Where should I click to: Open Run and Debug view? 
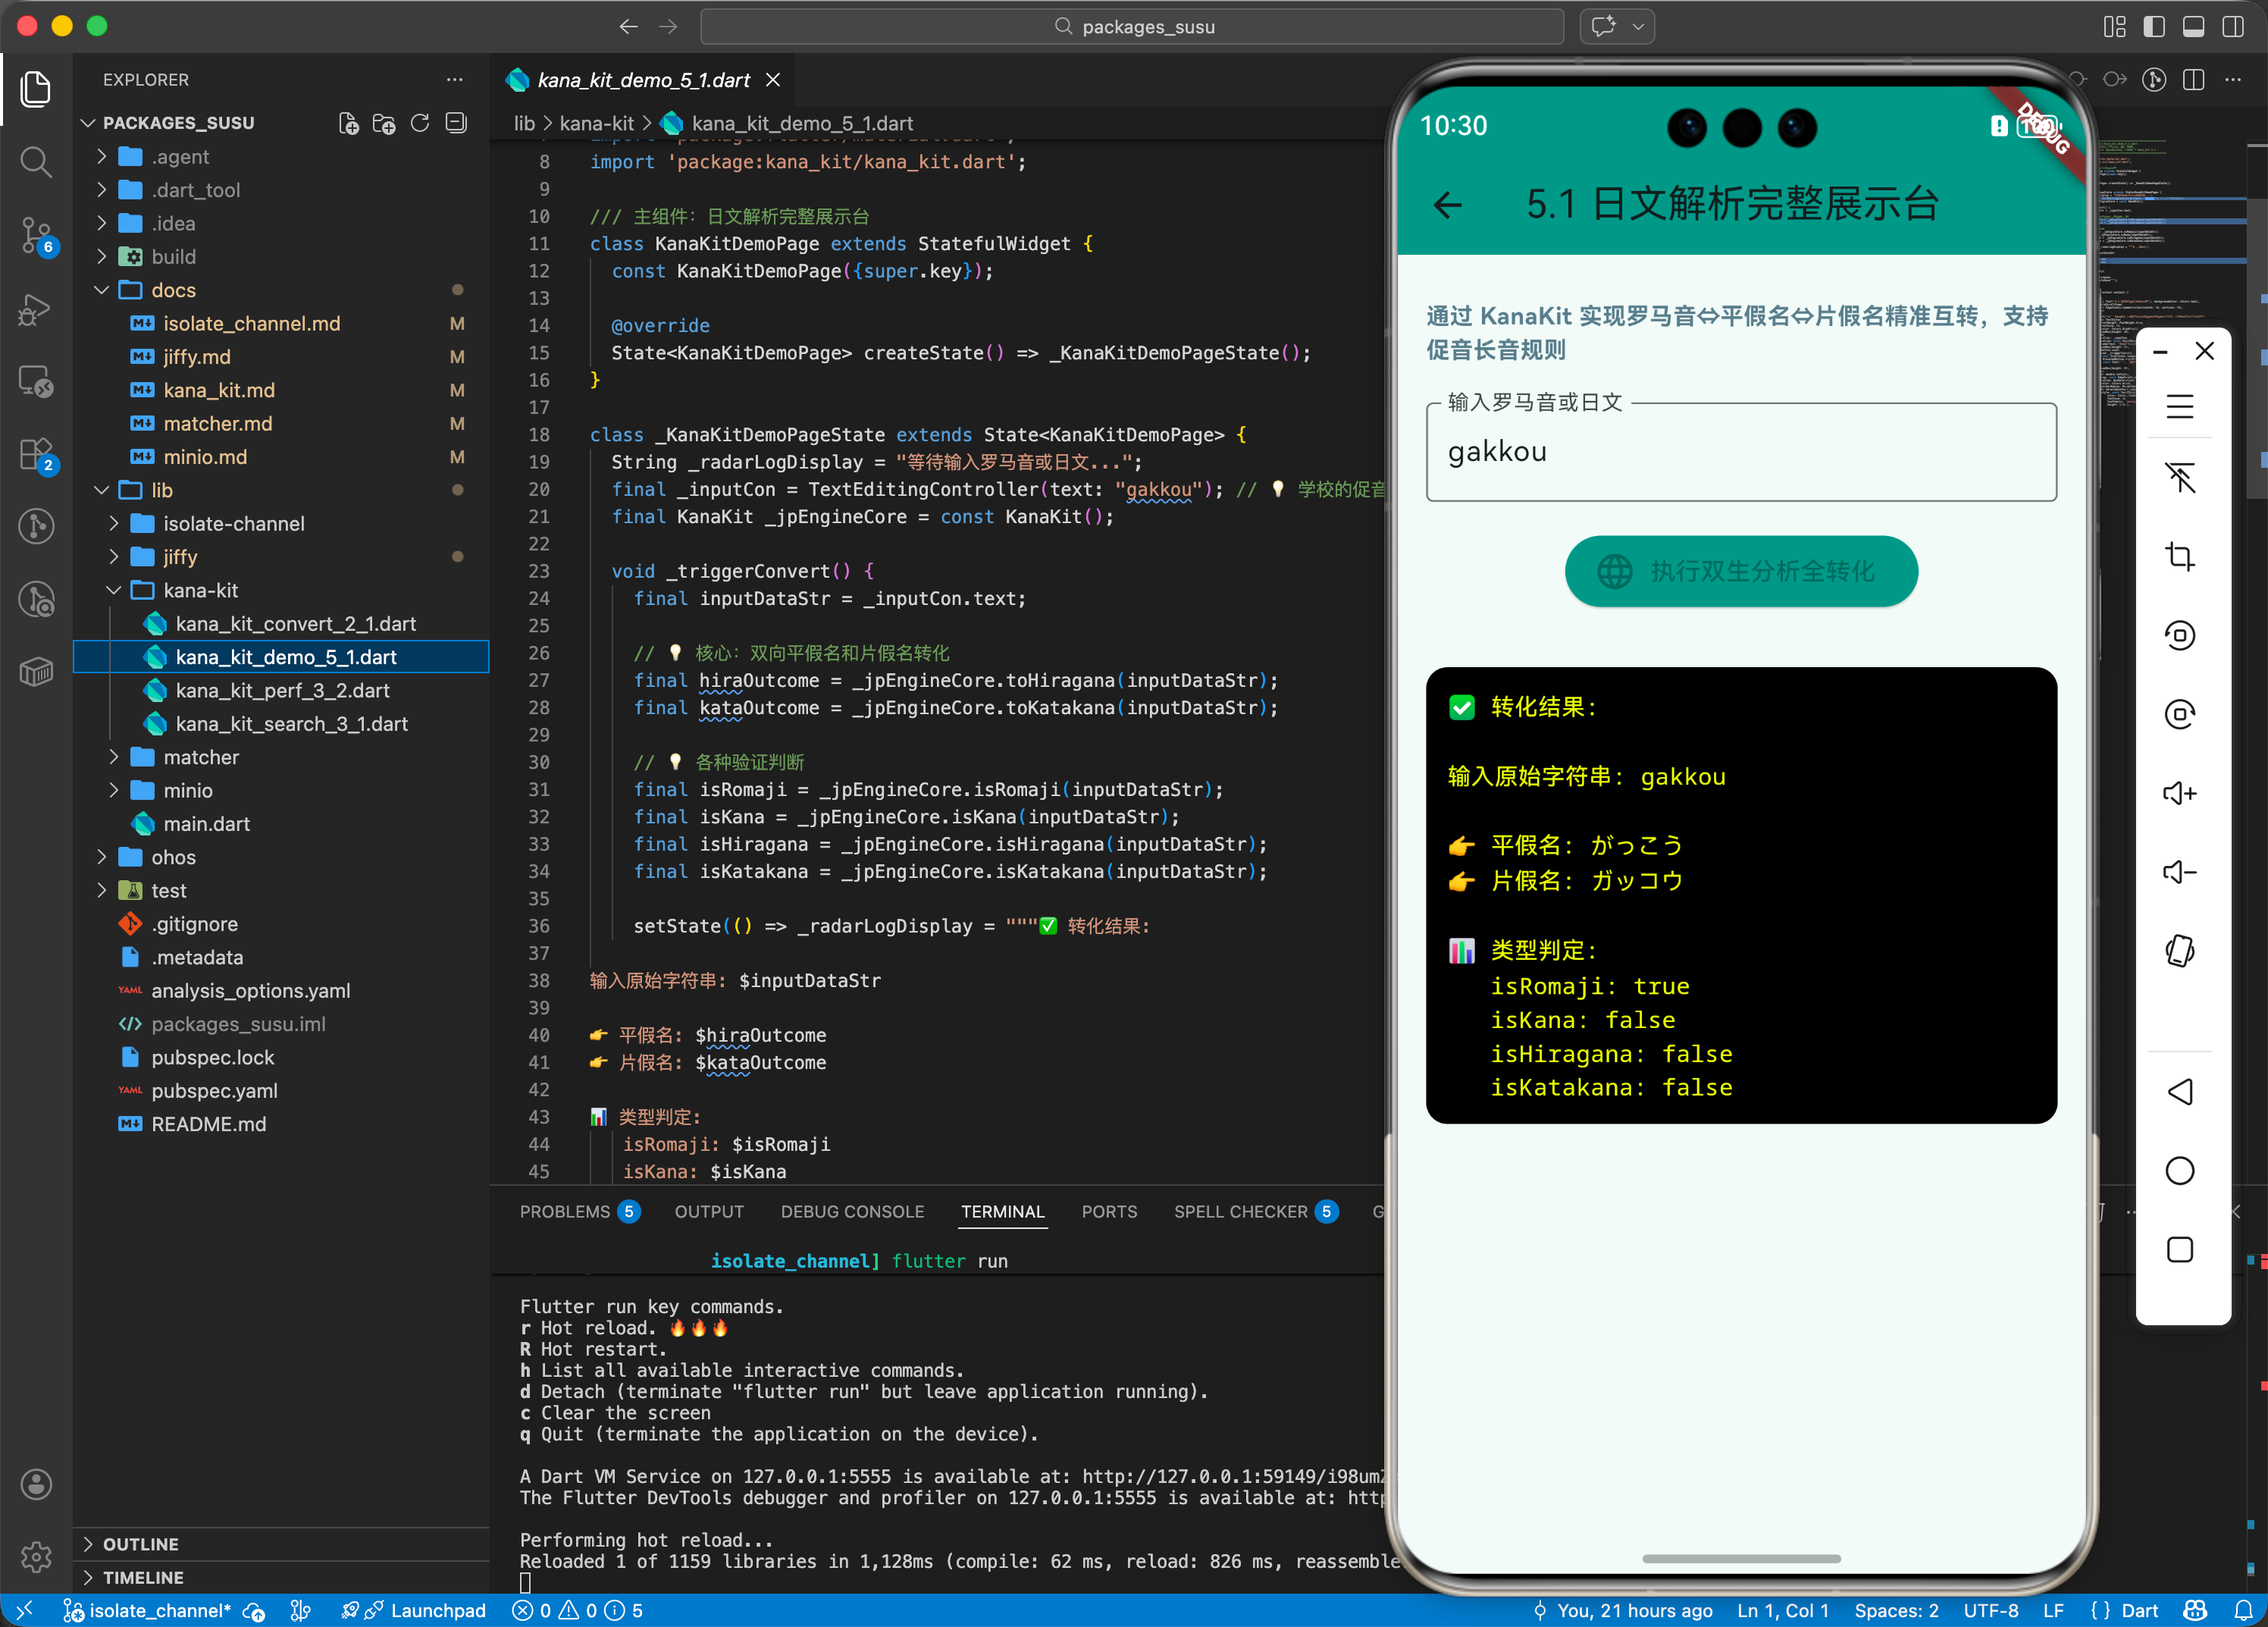36,309
